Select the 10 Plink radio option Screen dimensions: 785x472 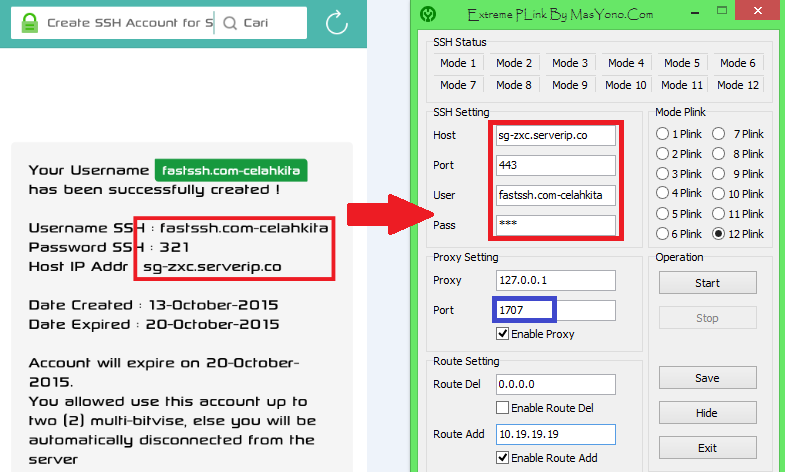(718, 194)
